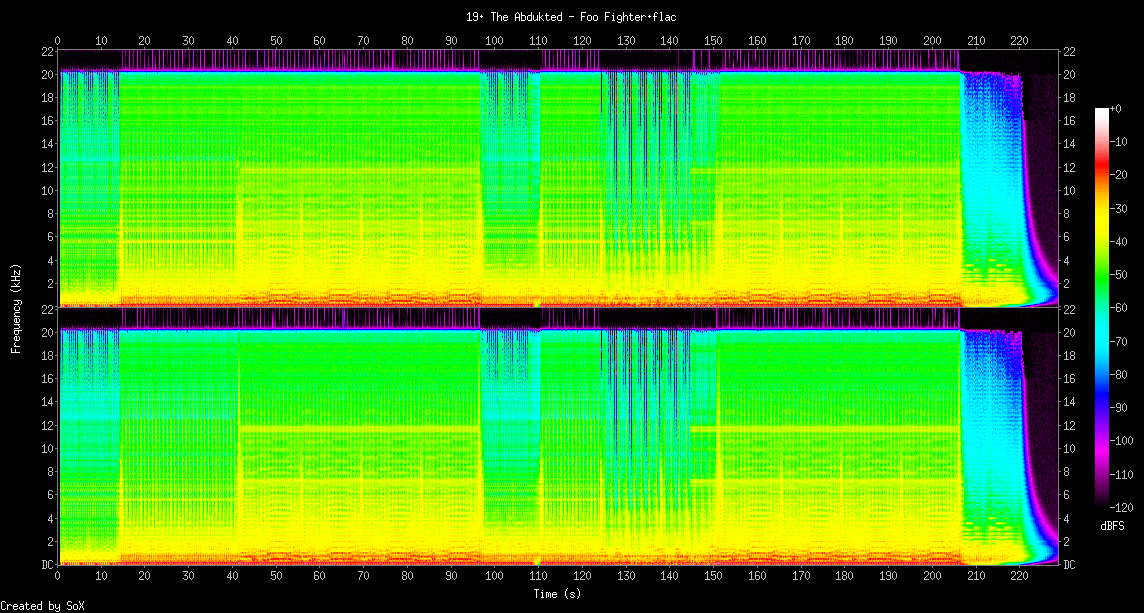Image resolution: width=1144 pixels, height=613 pixels.
Task: Click the 150 second mark on top time axis
Action: pyautogui.click(x=713, y=41)
